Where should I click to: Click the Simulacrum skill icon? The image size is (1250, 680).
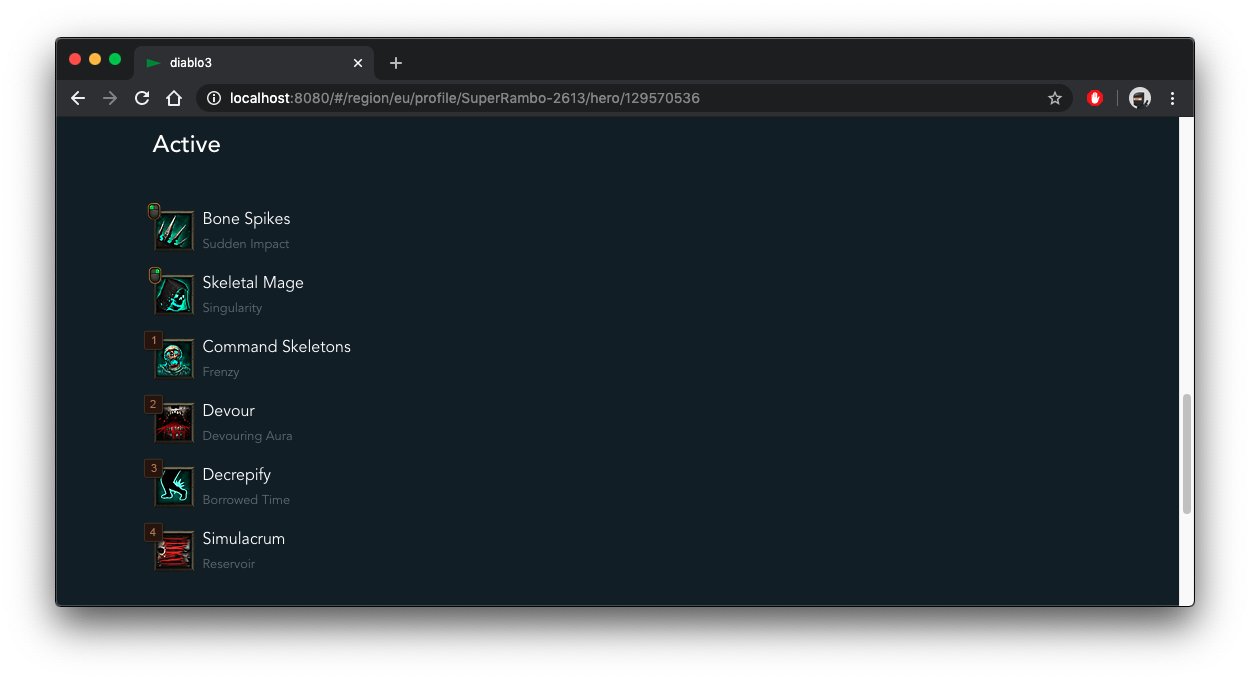point(174,551)
